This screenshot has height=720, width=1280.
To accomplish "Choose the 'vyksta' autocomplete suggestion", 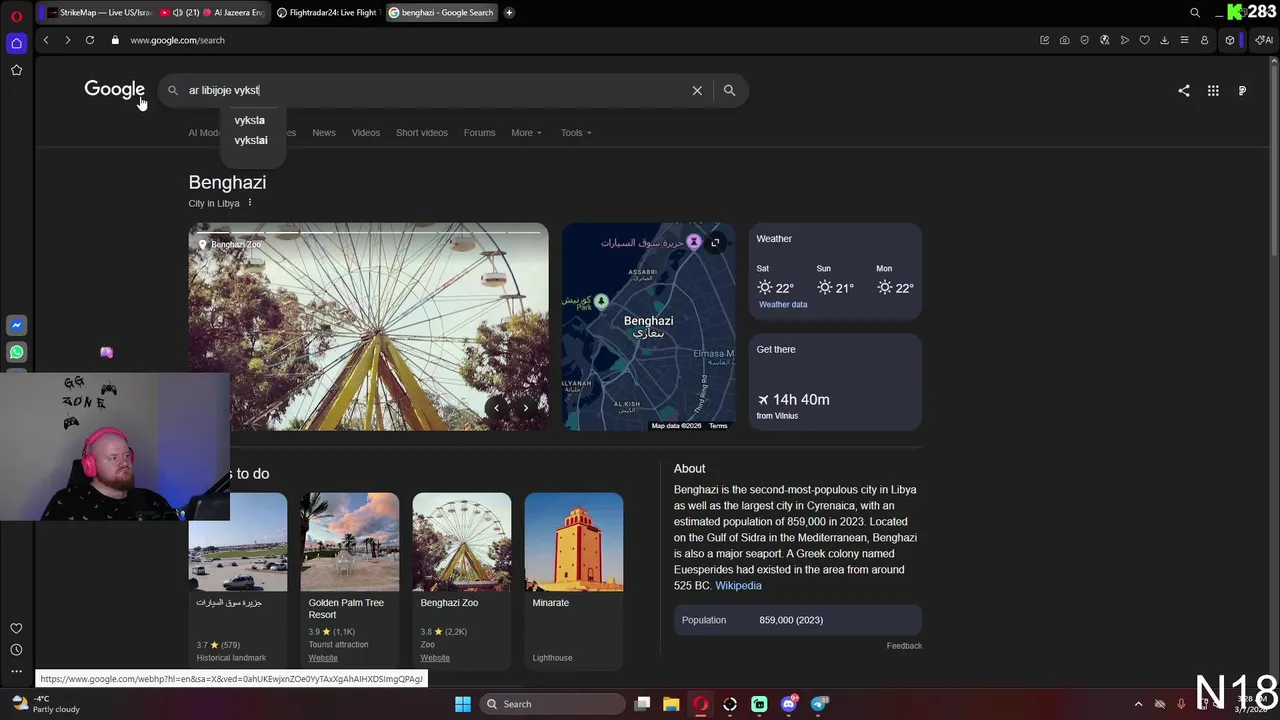I will (250, 120).
